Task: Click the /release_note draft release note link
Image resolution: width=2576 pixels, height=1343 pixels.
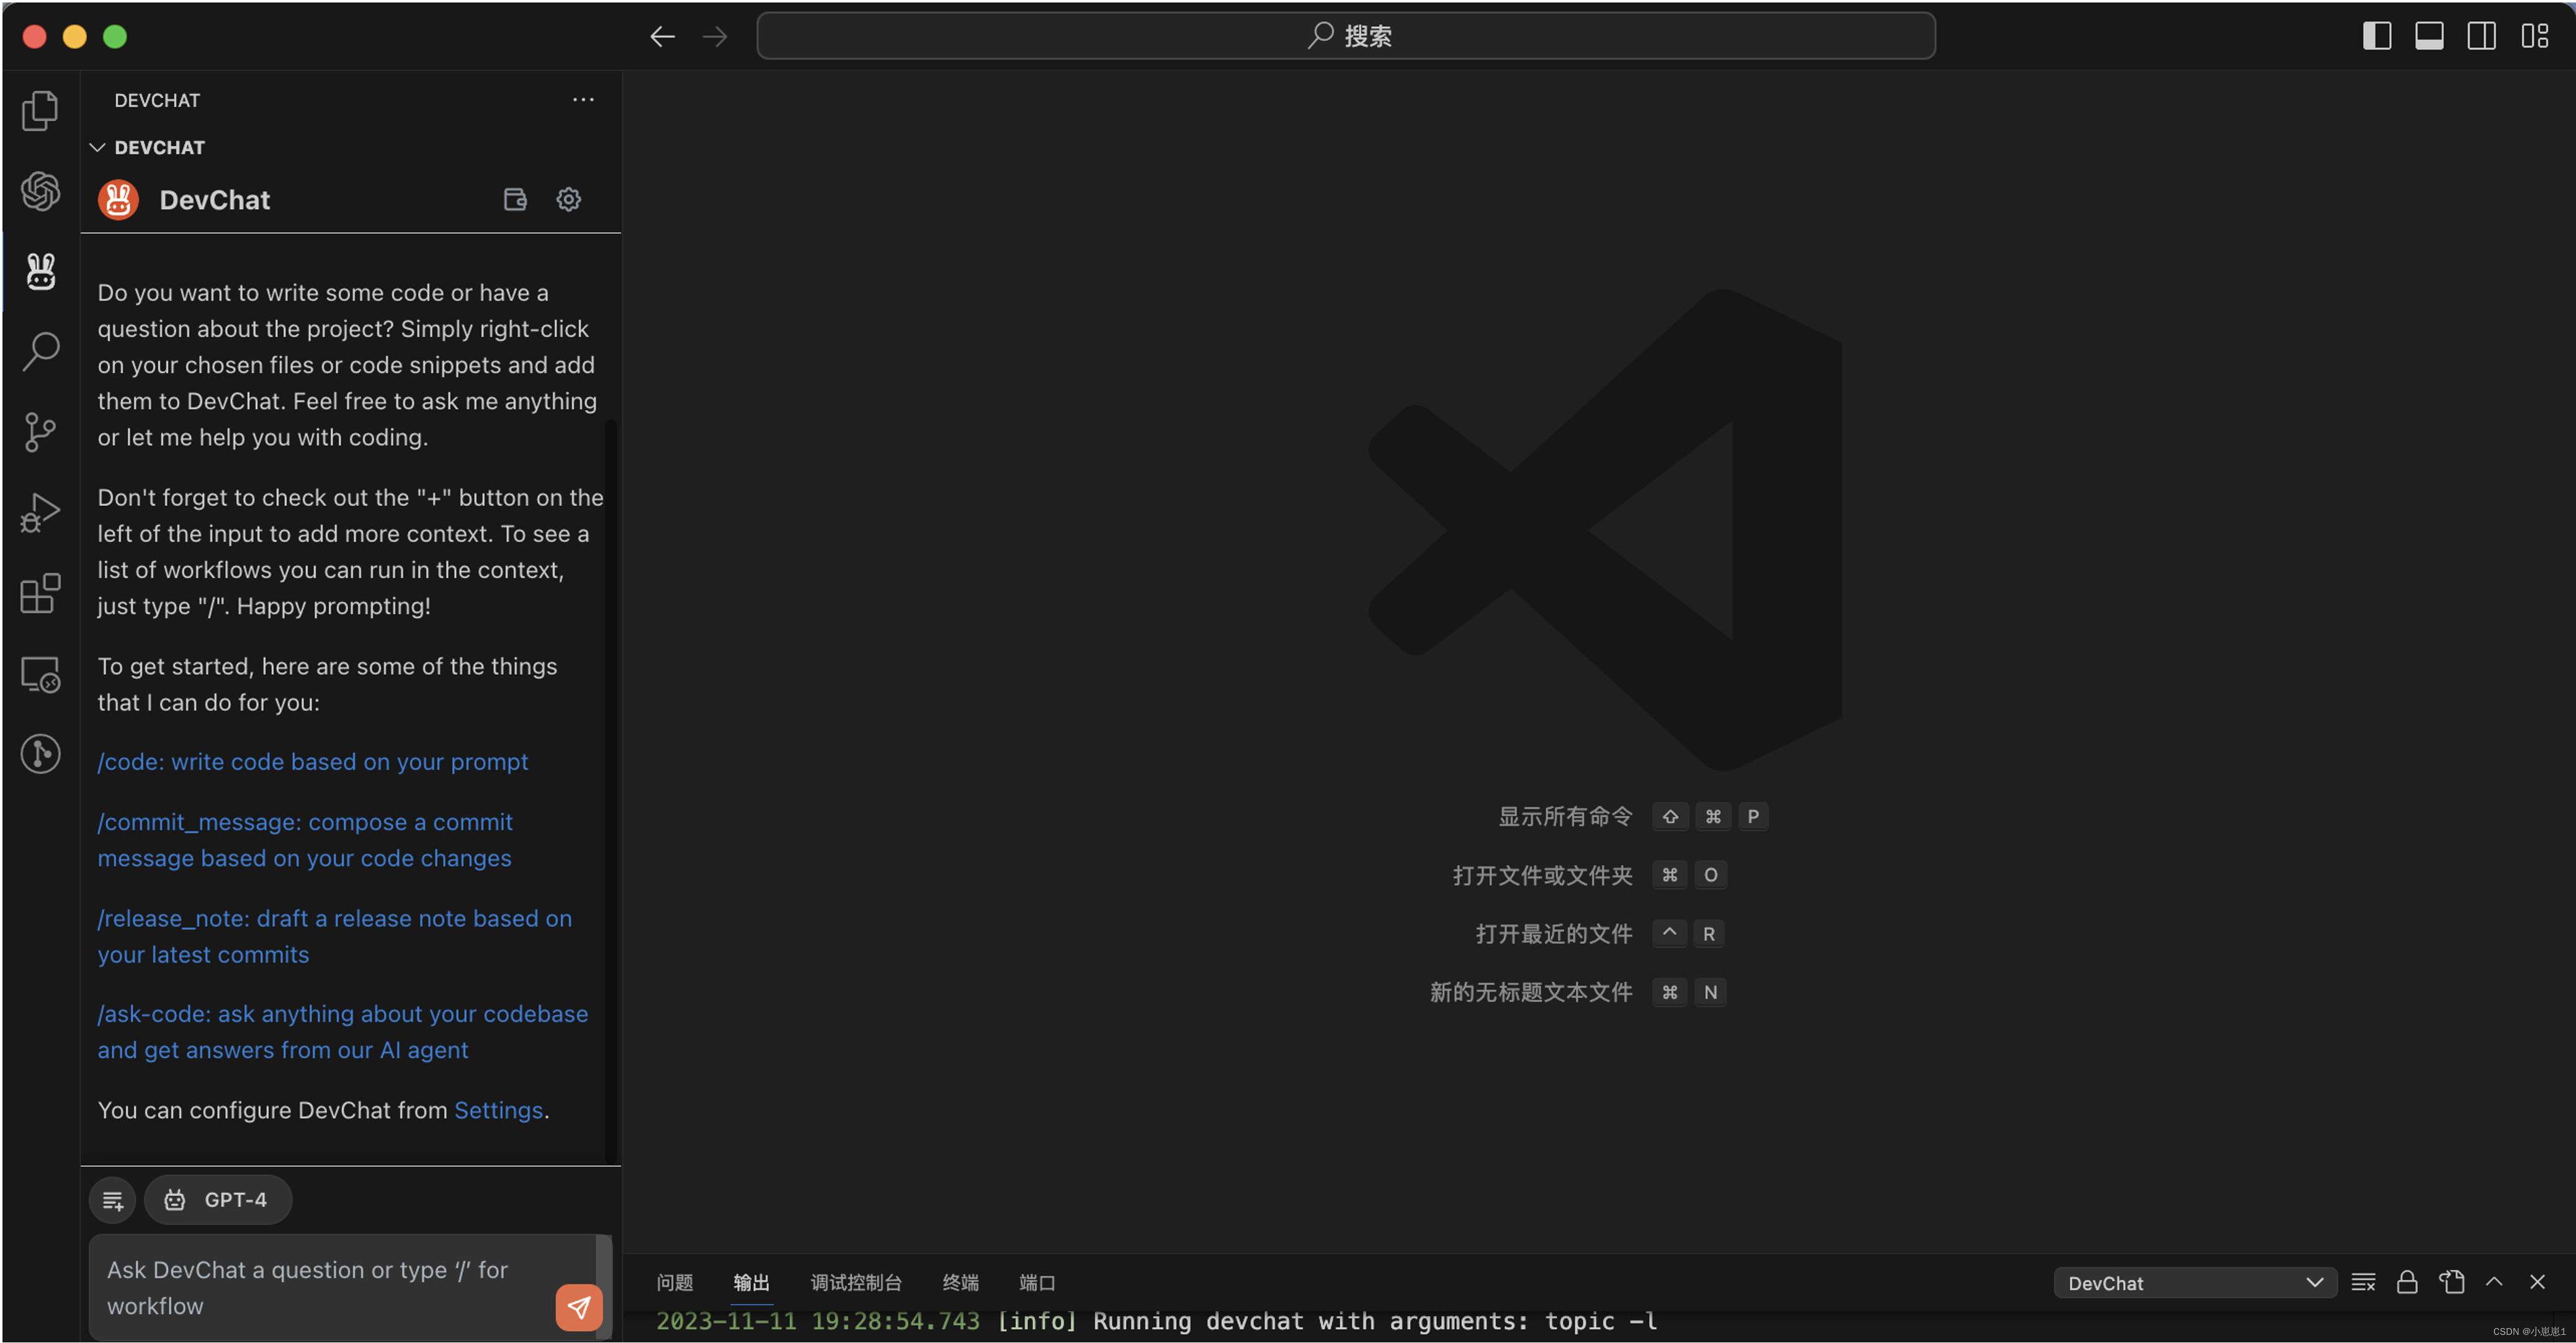Action: click(x=335, y=936)
